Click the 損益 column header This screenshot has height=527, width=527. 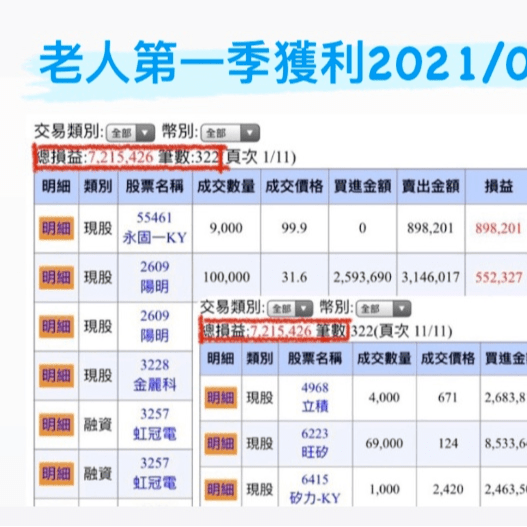[x=498, y=186]
